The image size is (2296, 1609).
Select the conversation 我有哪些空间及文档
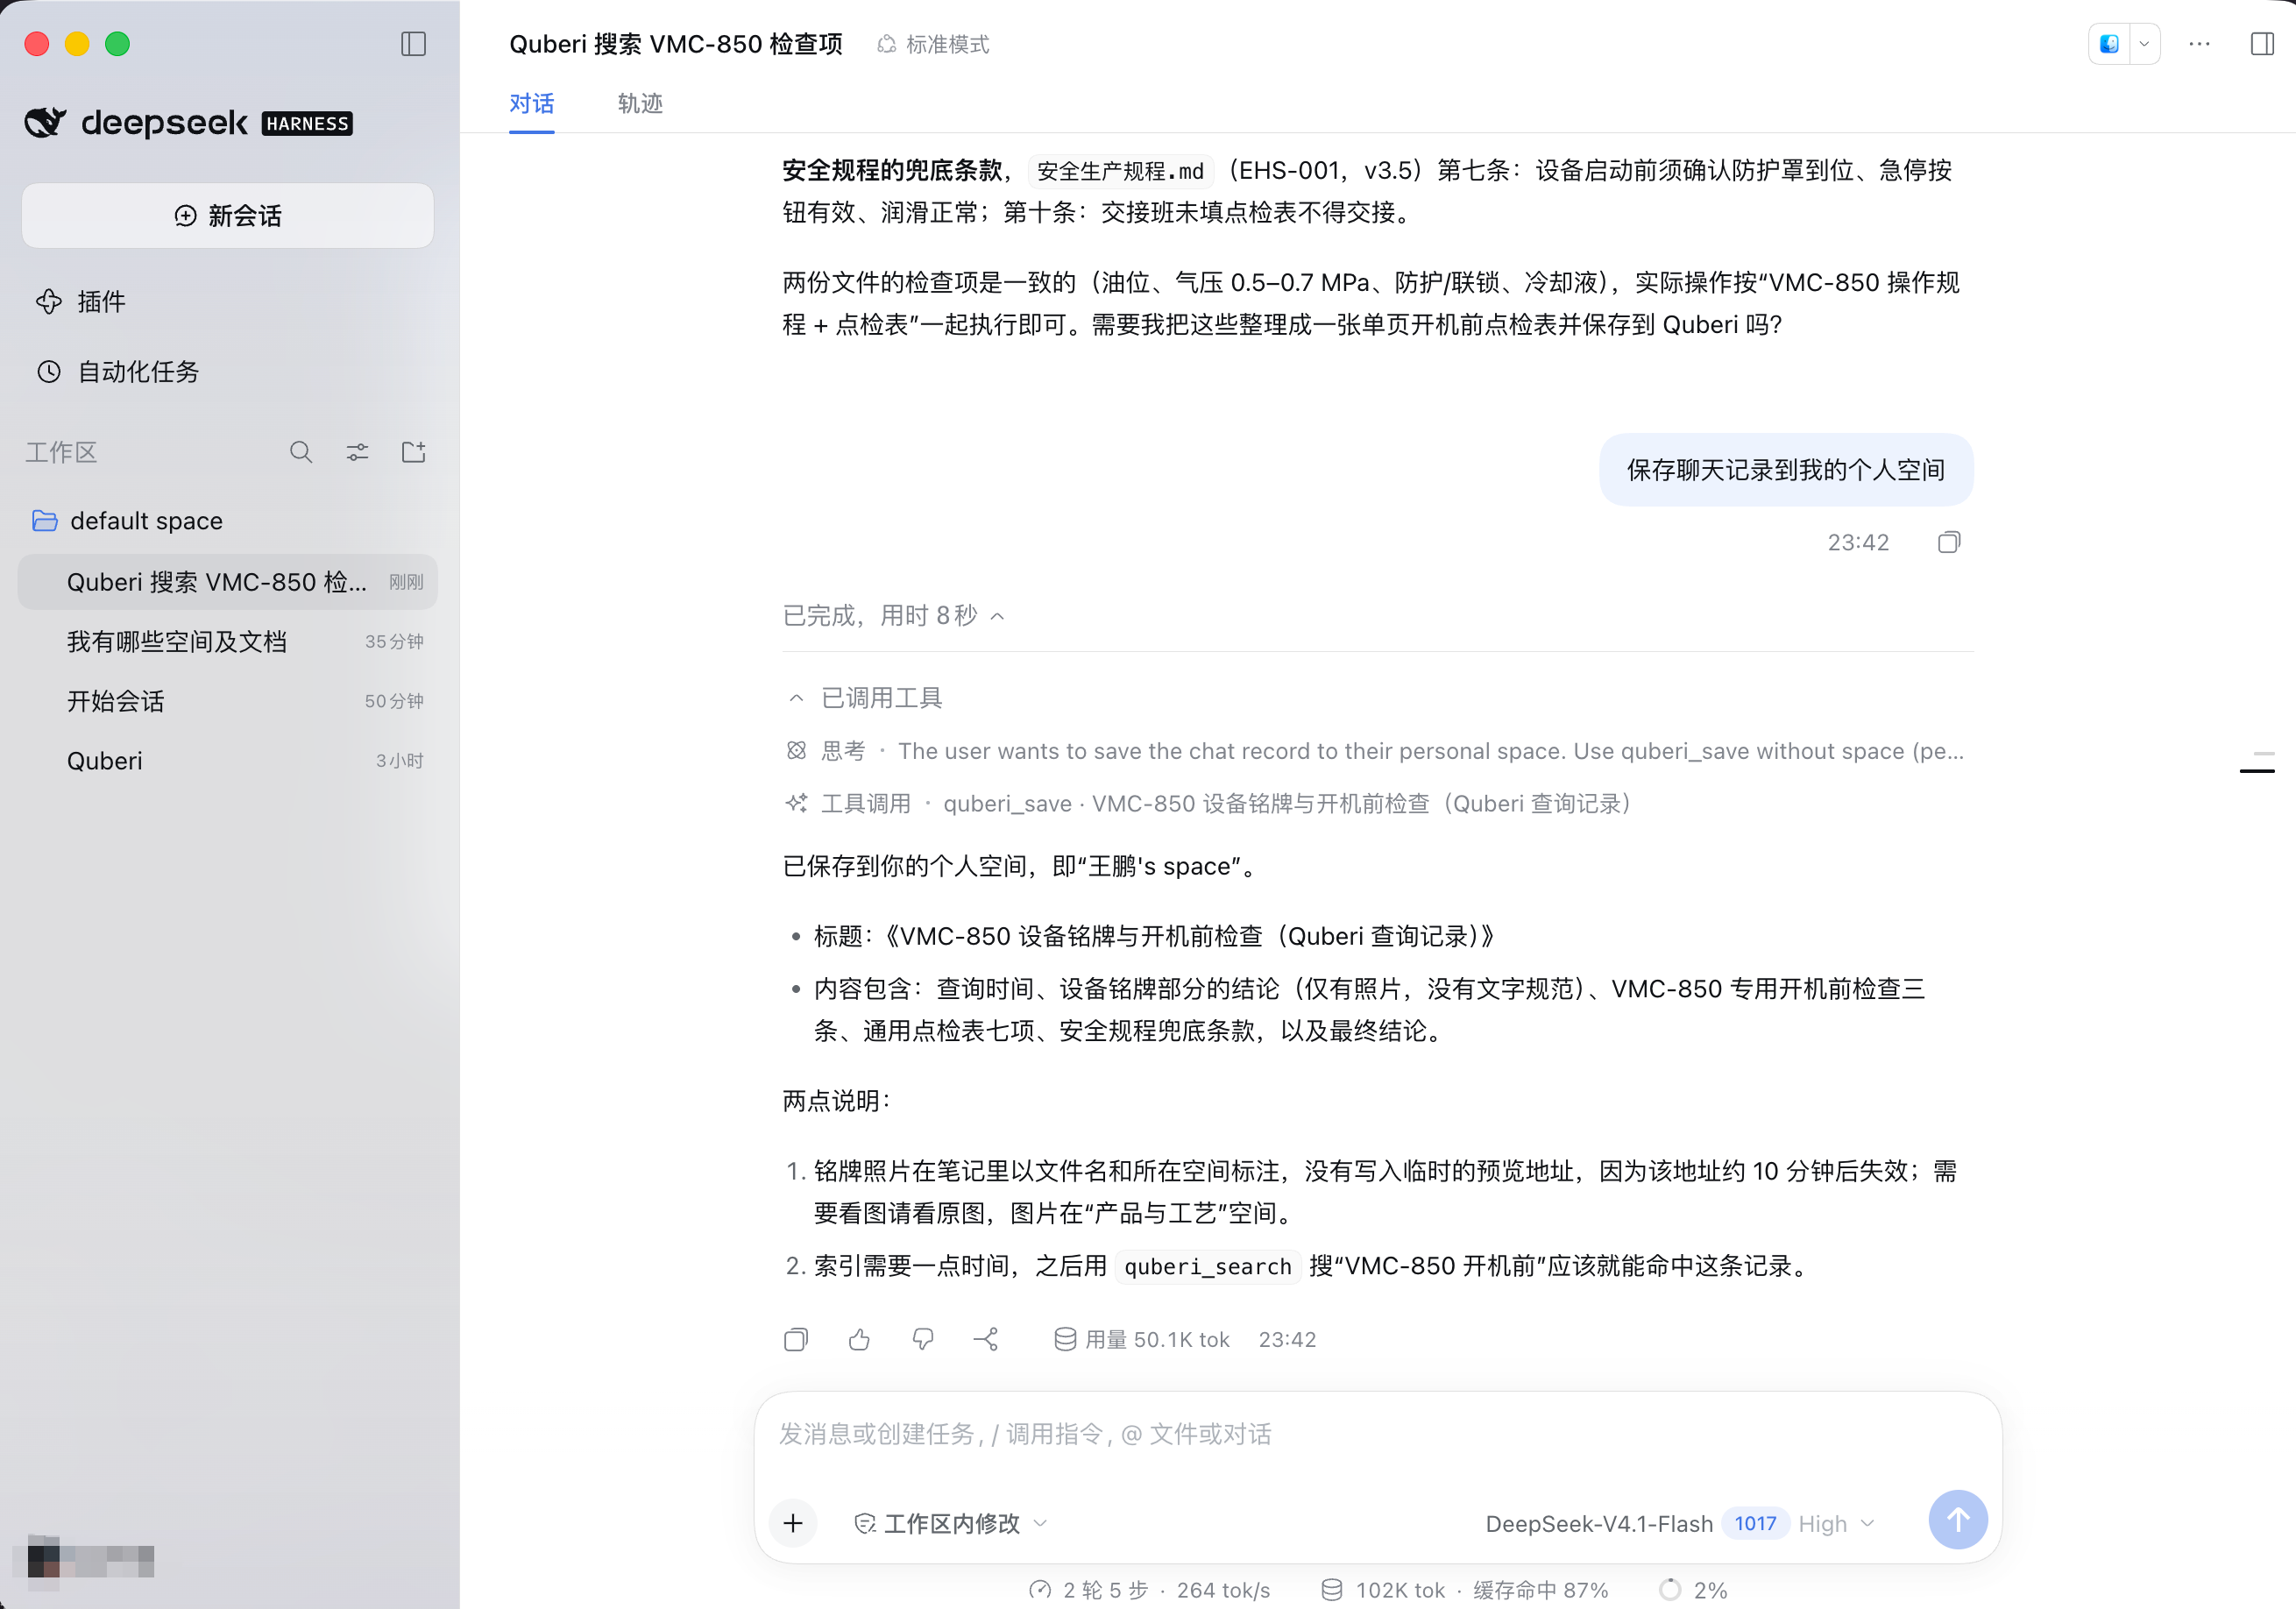tap(228, 641)
